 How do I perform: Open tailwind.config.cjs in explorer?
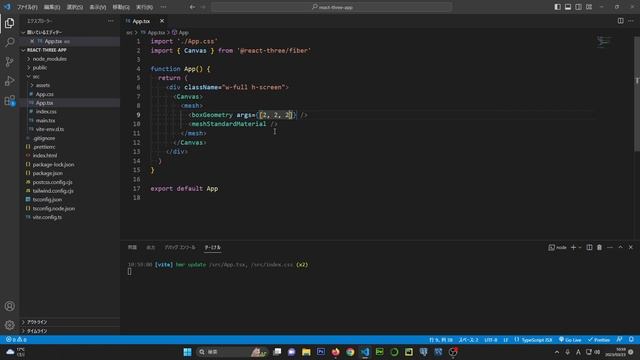[53, 191]
